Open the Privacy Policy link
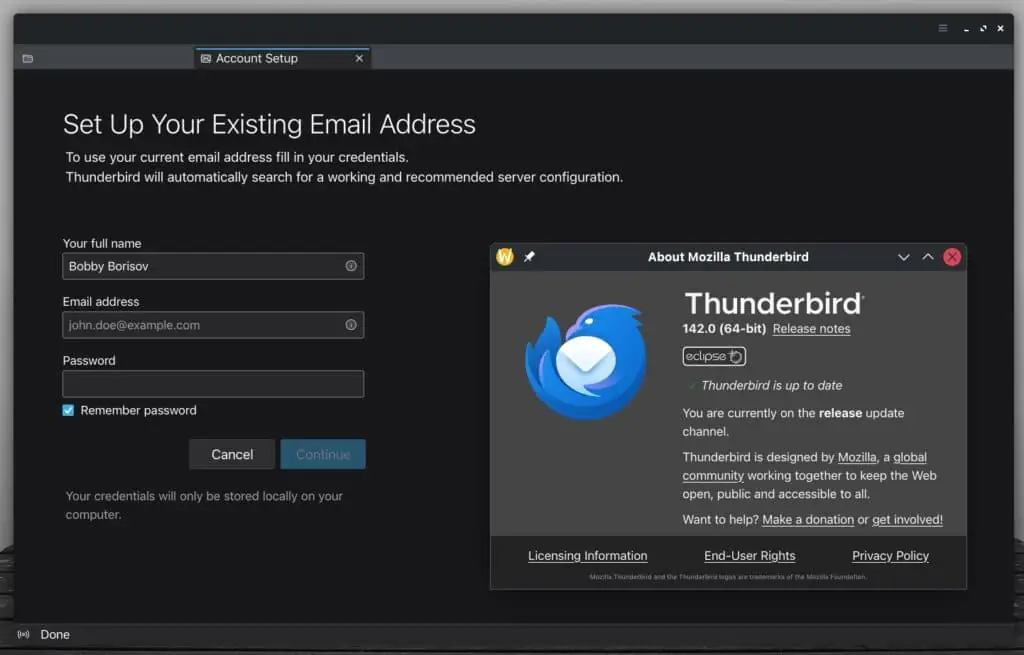 [x=890, y=556]
